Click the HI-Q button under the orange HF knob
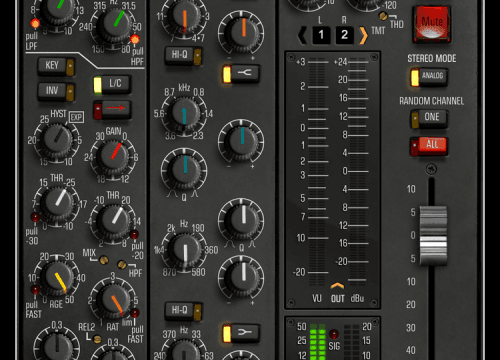 coord(184,55)
